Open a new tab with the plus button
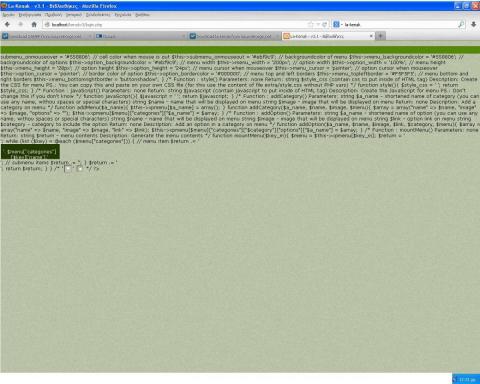Viewport: 480px width, 384px height. click(380, 36)
